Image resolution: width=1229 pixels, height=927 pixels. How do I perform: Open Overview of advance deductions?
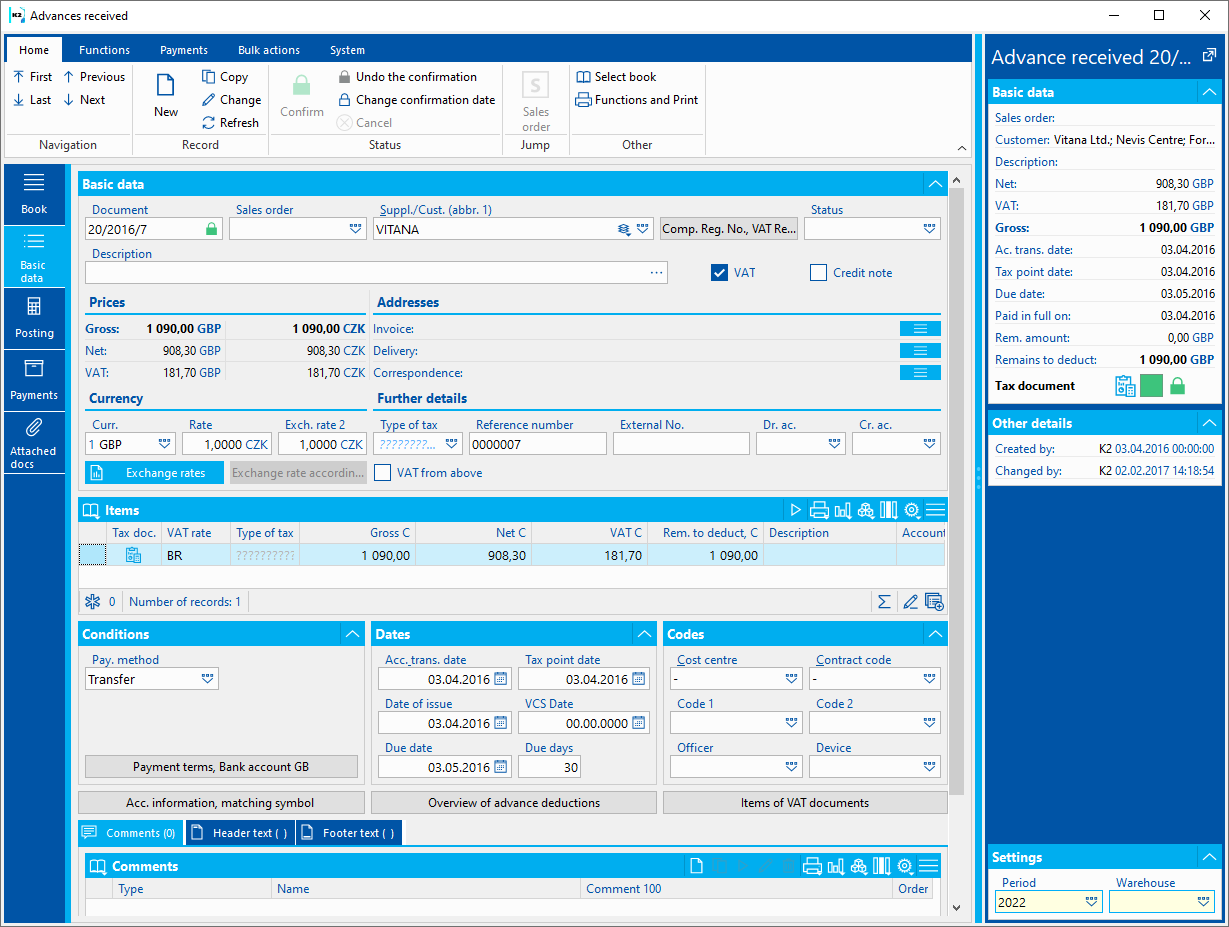point(514,803)
